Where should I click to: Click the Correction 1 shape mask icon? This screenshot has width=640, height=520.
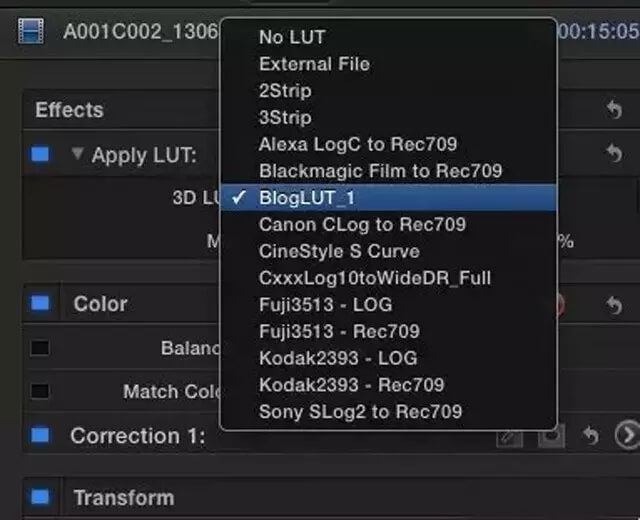tap(549, 436)
